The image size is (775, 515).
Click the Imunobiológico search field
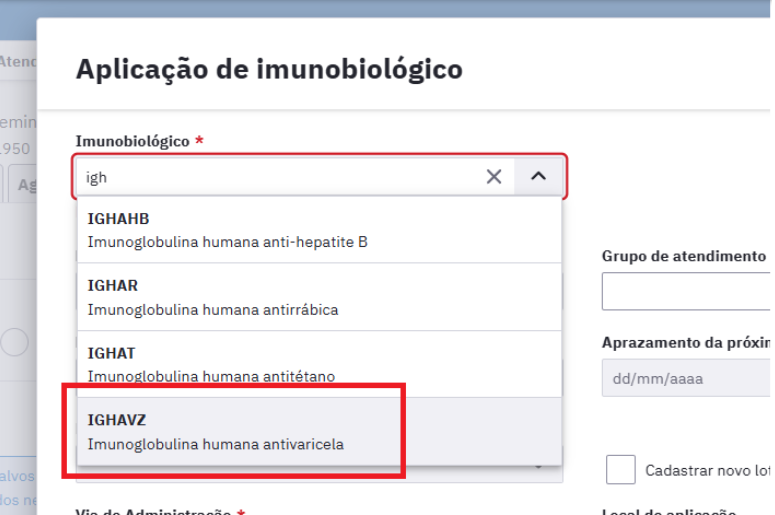(x=280, y=177)
